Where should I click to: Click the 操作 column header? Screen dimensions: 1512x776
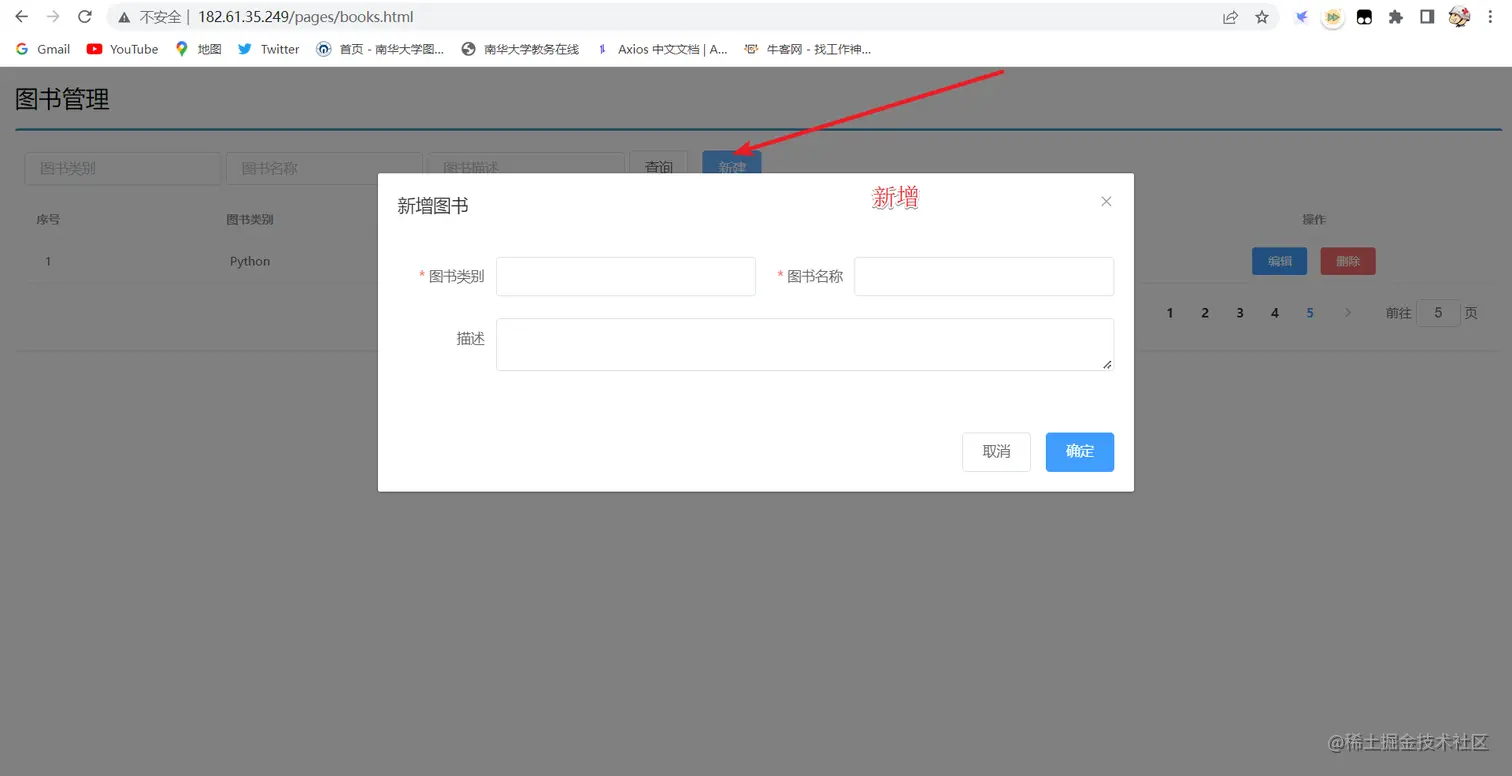(x=1314, y=220)
